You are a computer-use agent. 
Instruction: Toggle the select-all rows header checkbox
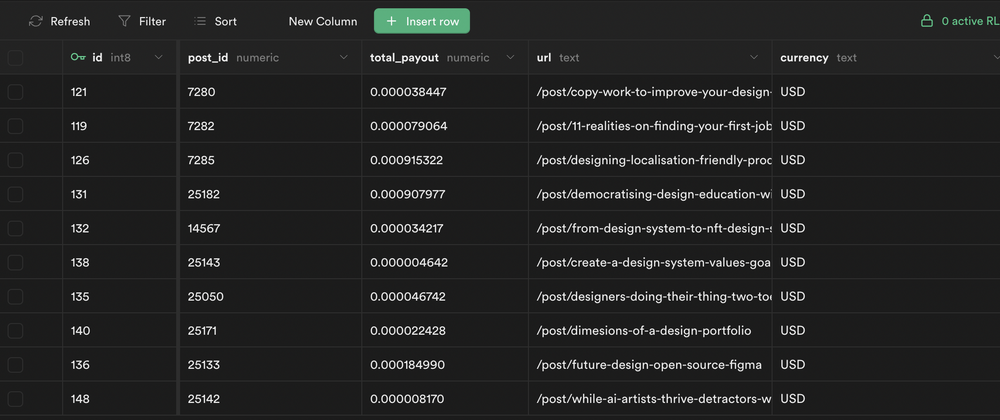point(15,58)
